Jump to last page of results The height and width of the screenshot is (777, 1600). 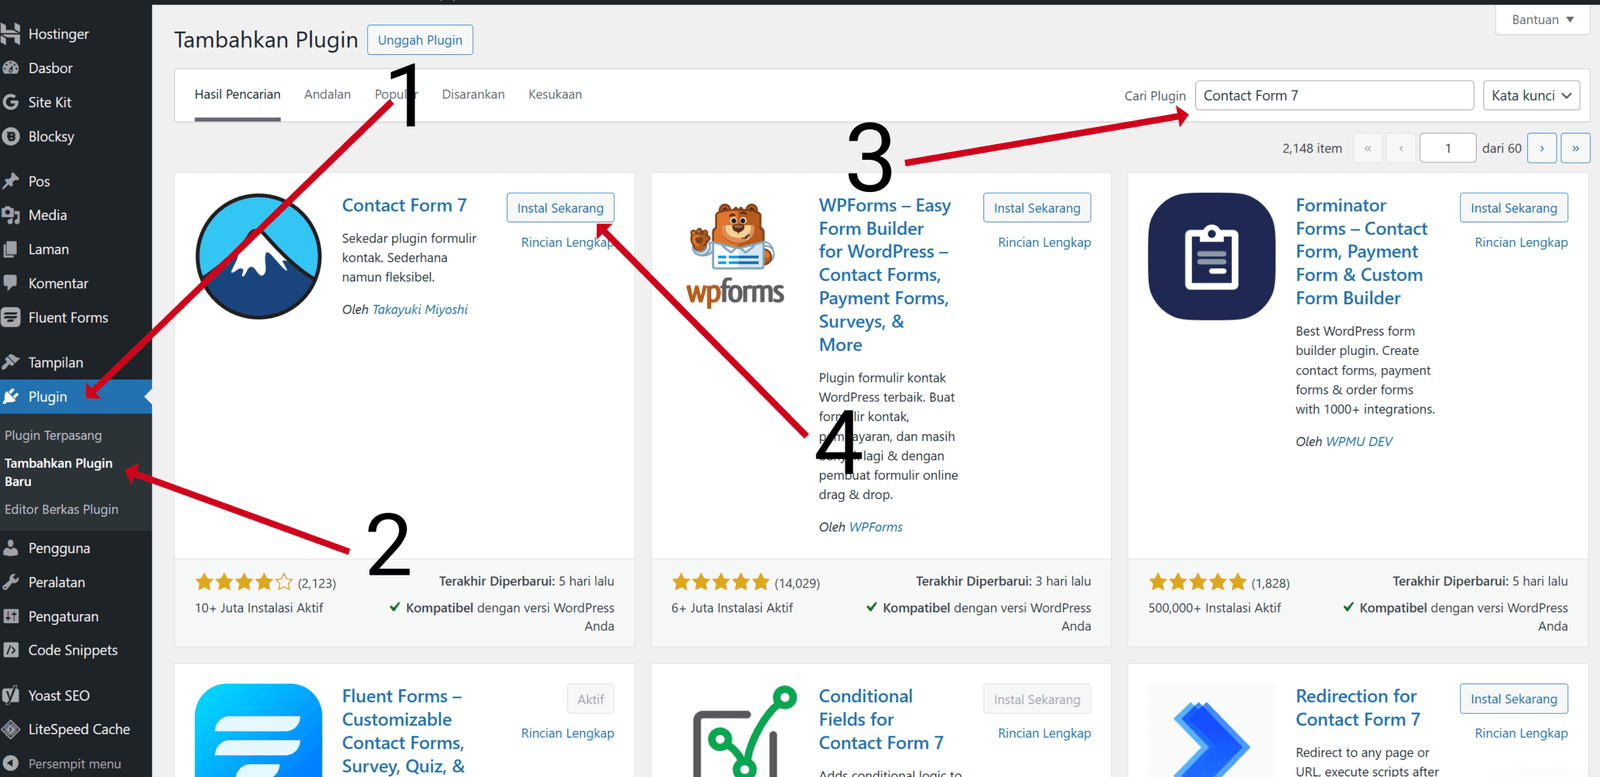point(1575,148)
